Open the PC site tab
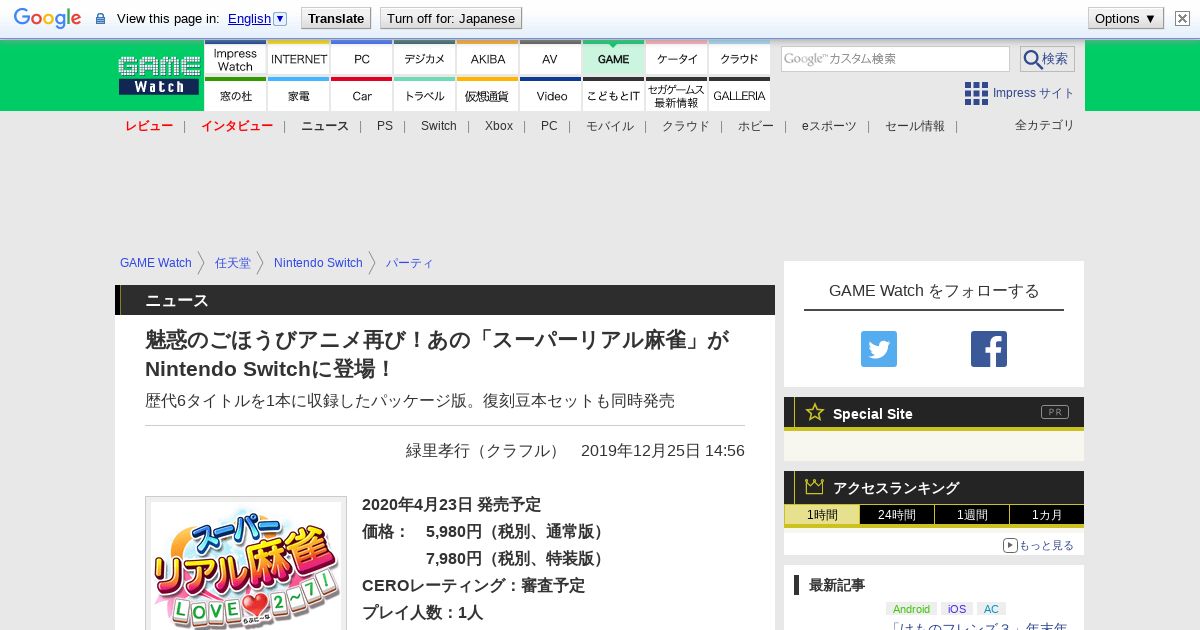 click(x=362, y=59)
